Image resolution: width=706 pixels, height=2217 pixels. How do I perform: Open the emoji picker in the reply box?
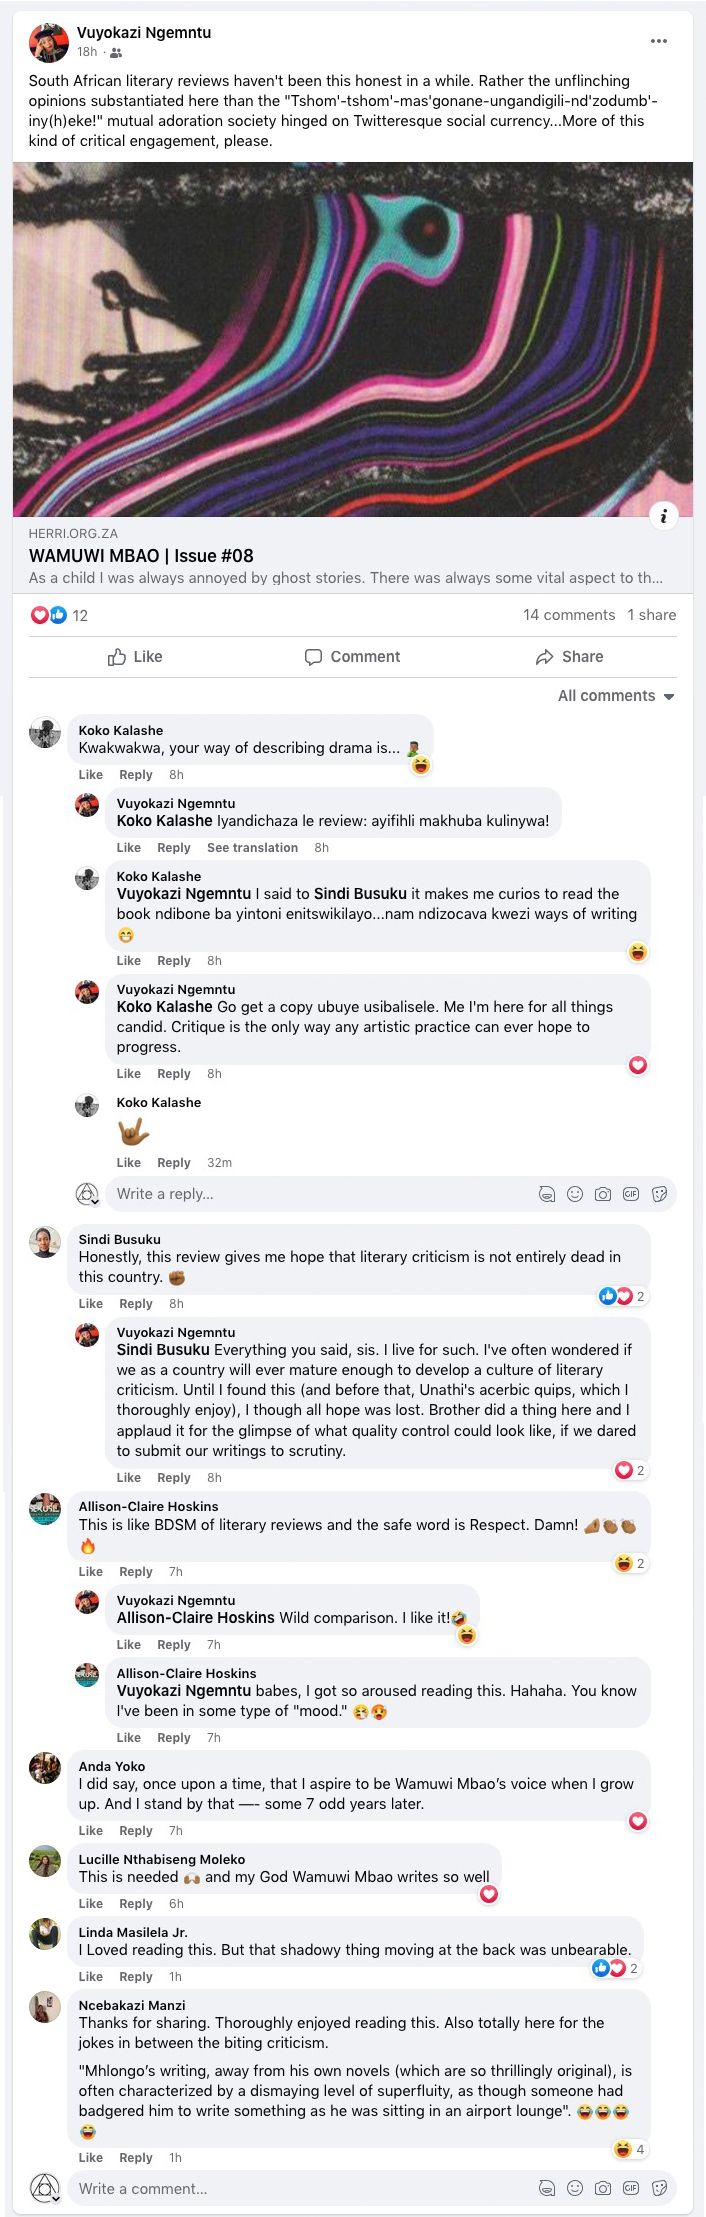pyautogui.click(x=575, y=1193)
